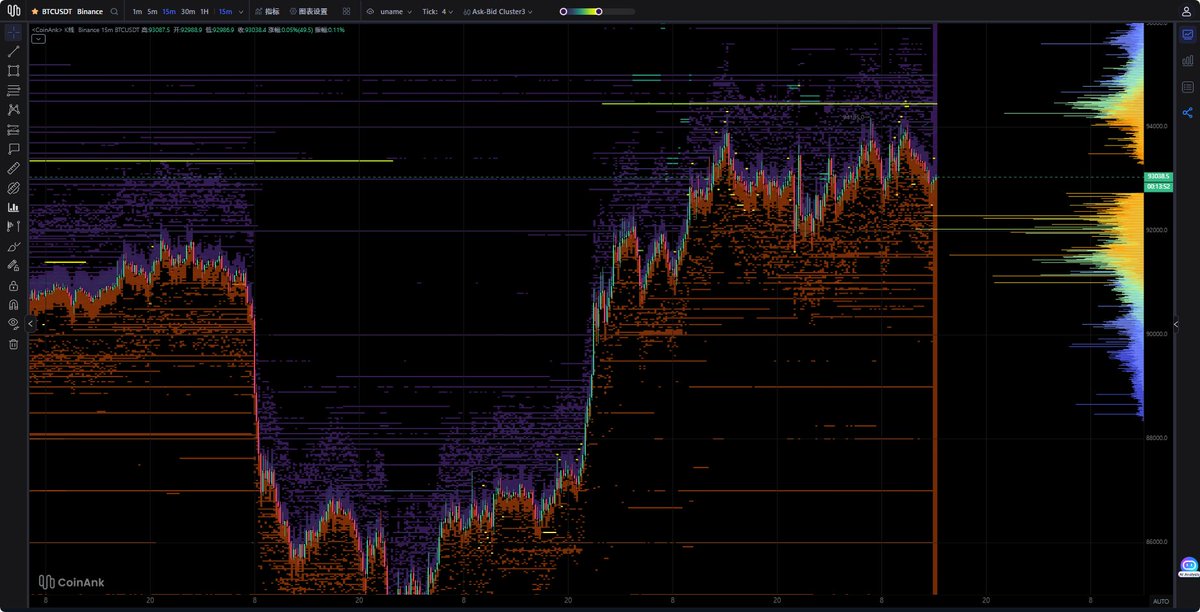
Task: Select the trend line drawing tool
Action: pyautogui.click(x=14, y=51)
